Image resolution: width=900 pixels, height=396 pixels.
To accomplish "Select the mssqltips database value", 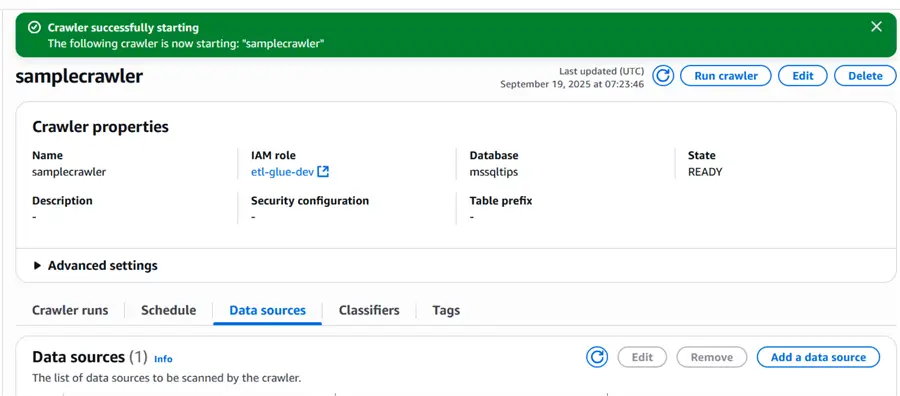I will [x=493, y=172].
